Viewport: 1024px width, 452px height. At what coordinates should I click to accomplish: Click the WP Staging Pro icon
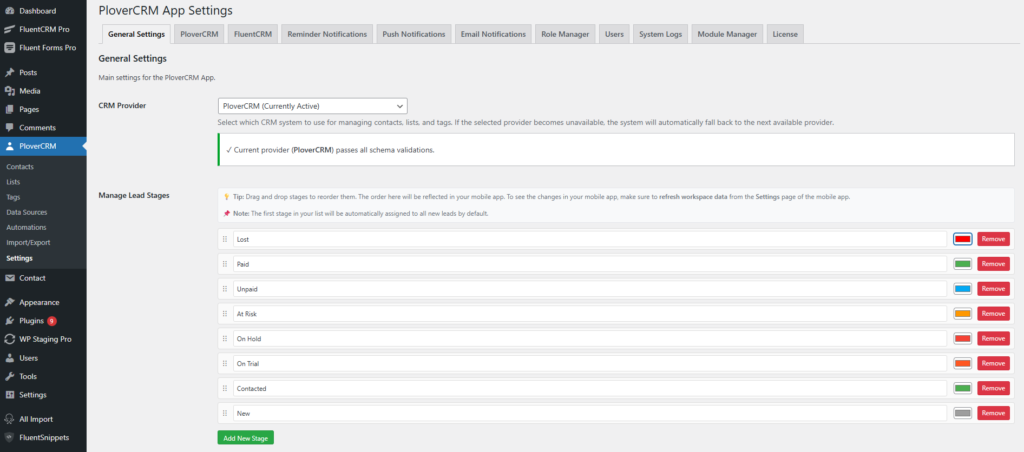[x=9, y=339]
